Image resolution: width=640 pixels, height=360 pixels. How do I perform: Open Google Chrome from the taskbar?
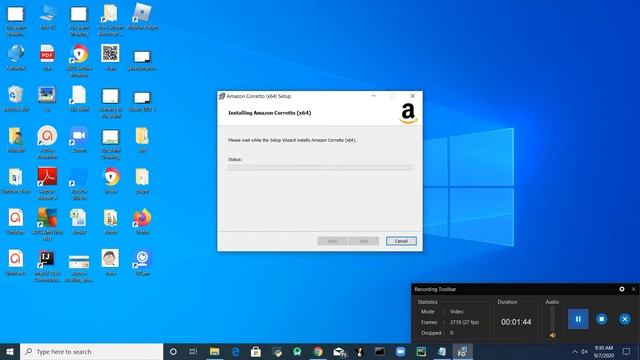[318, 351]
